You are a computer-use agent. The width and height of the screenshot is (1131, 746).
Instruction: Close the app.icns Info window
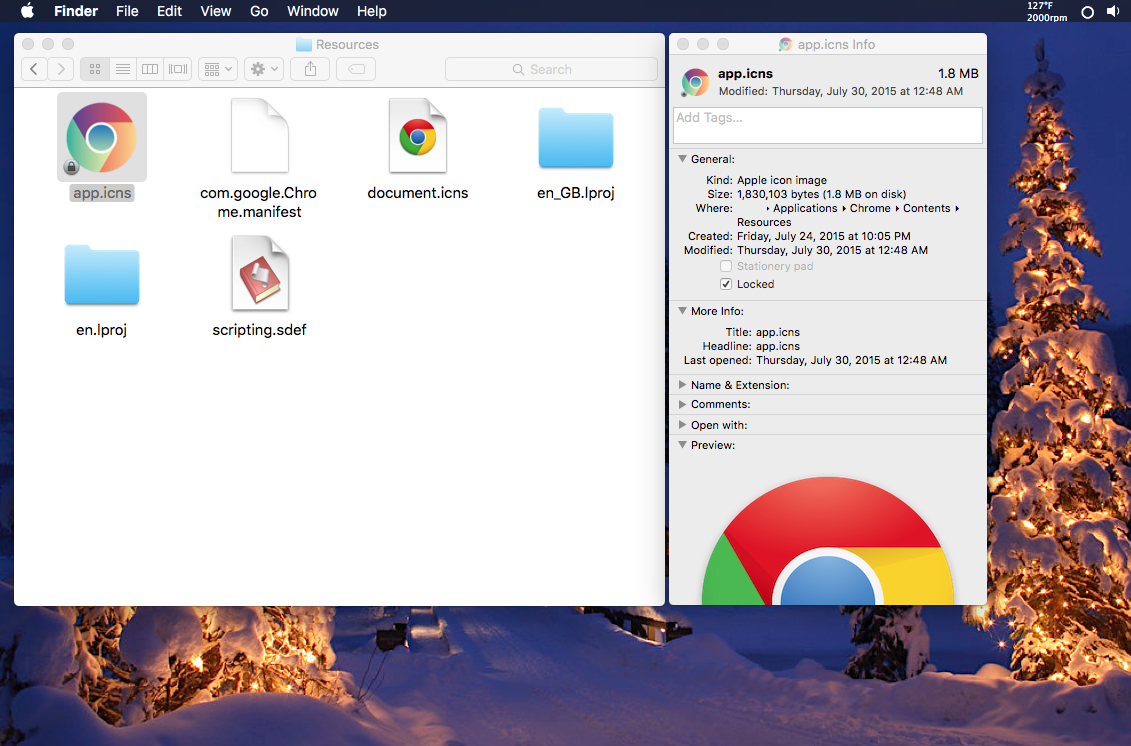pyautogui.click(x=683, y=44)
